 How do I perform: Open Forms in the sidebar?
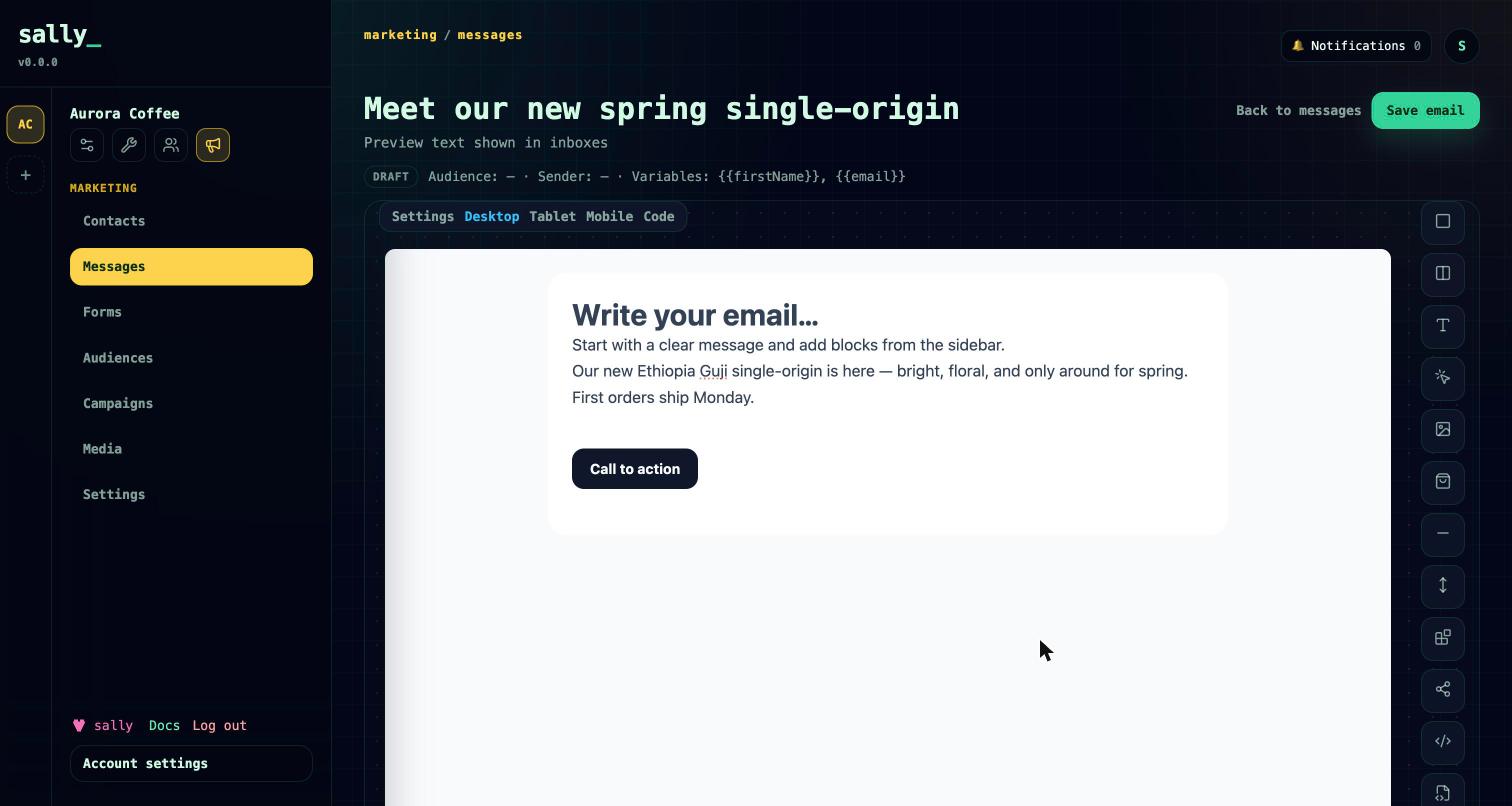(191, 312)
